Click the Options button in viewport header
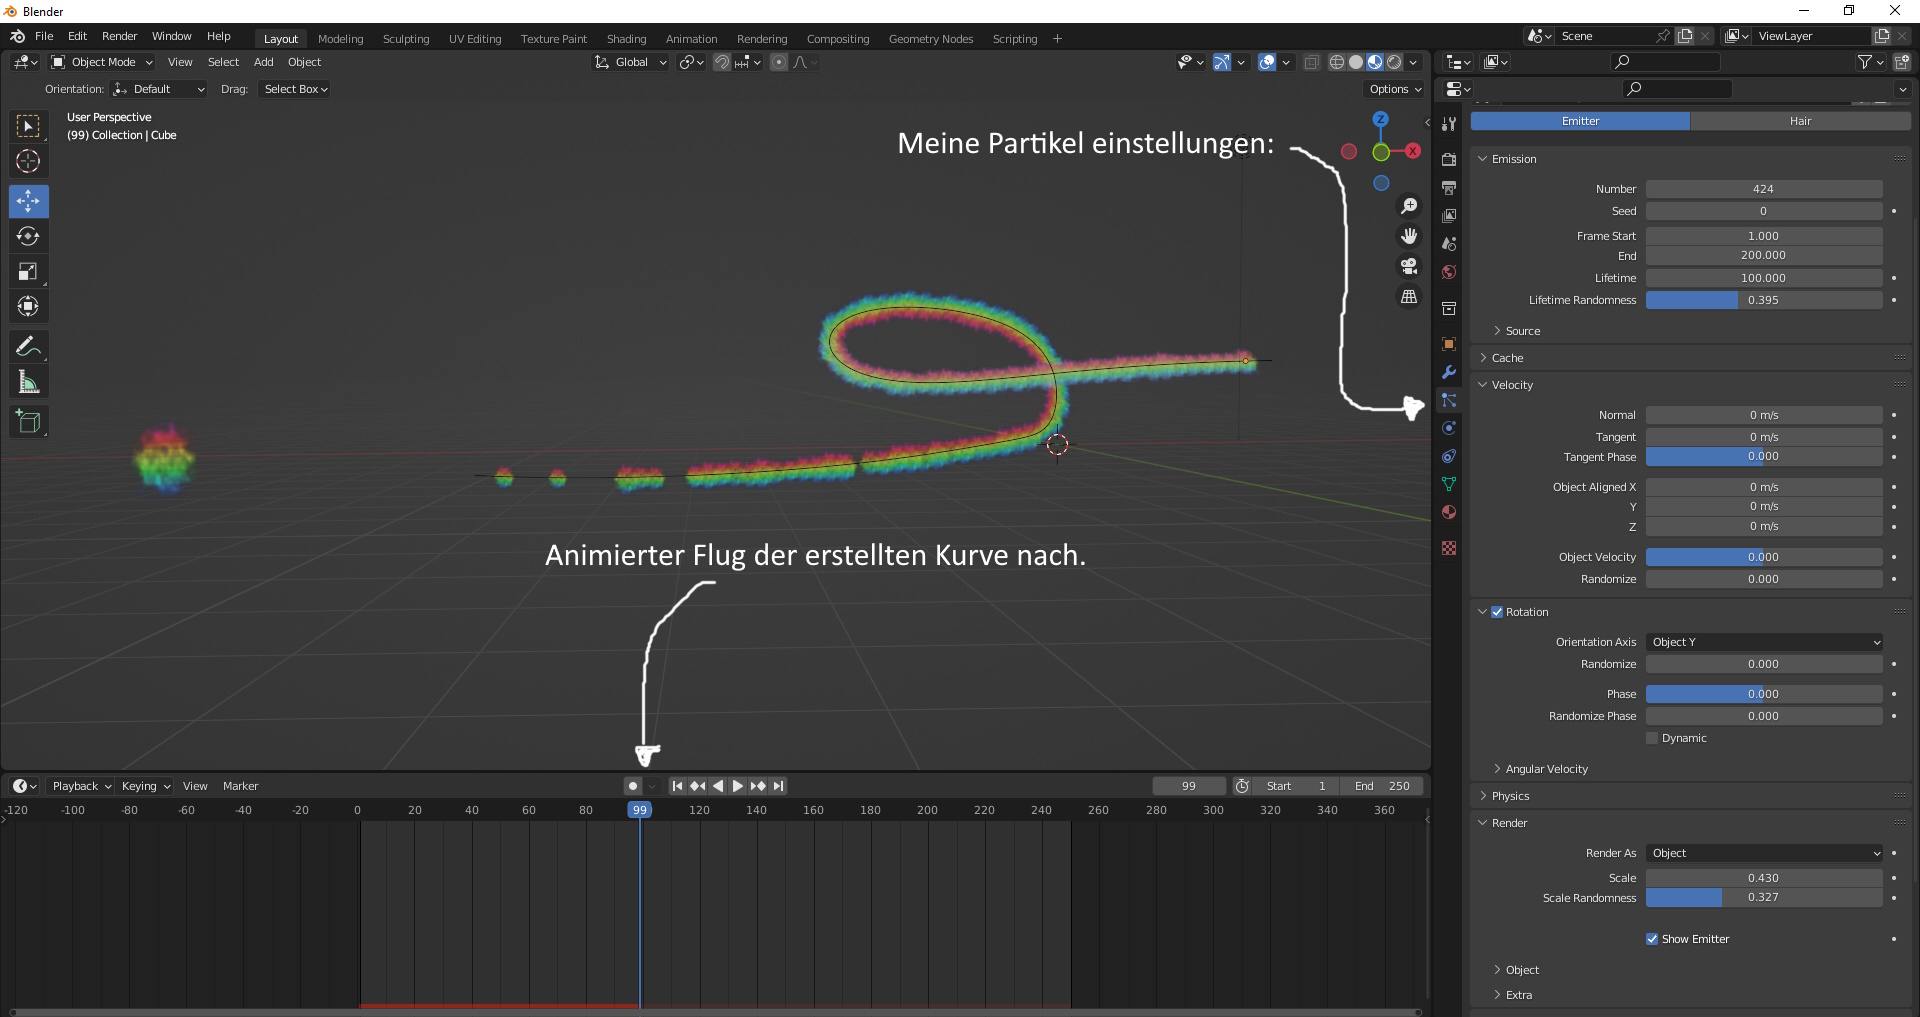Screen dimensions: 1920x1017 1395,89
